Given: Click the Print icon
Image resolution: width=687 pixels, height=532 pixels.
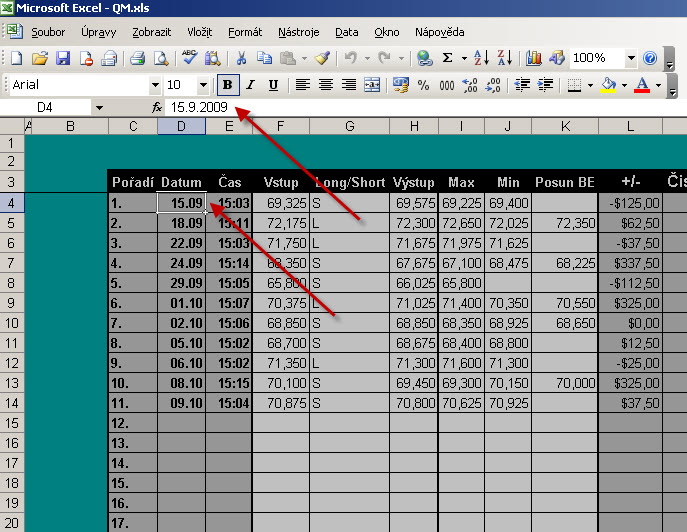Looking at the screenshot, I should (x=137, y=58).
